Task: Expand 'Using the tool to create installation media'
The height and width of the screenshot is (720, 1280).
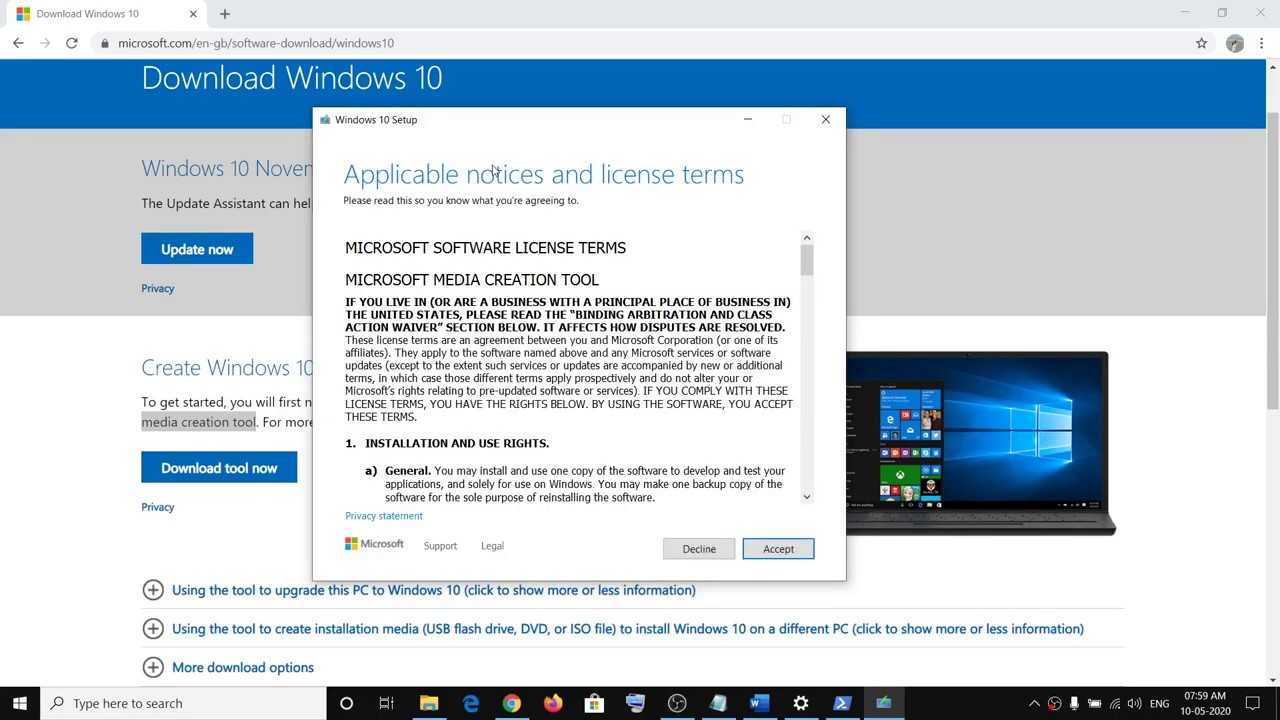Action: tap(613, 629)
